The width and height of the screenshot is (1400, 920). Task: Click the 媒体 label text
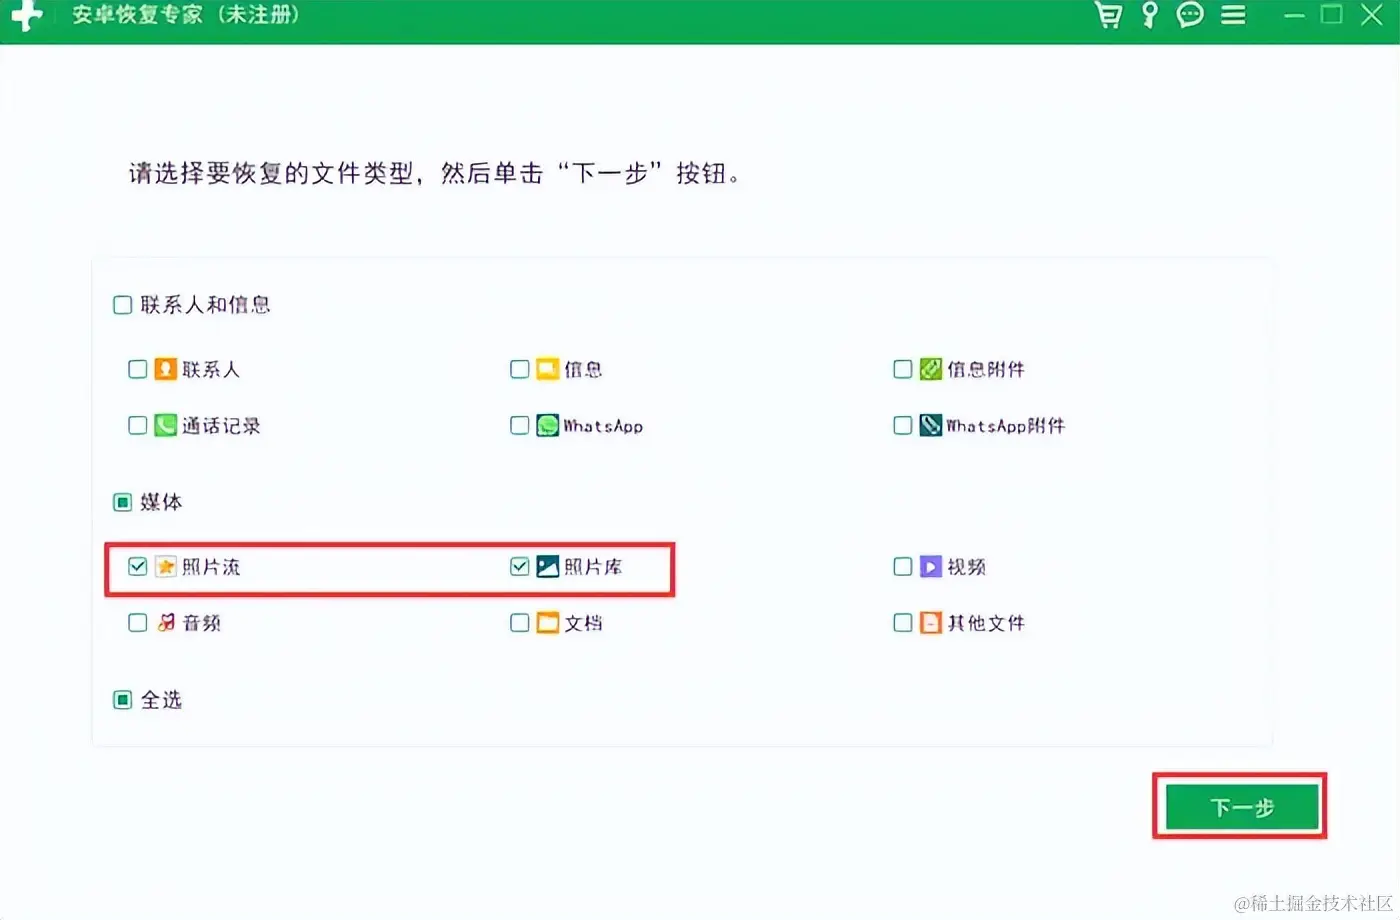click(161, 502)
